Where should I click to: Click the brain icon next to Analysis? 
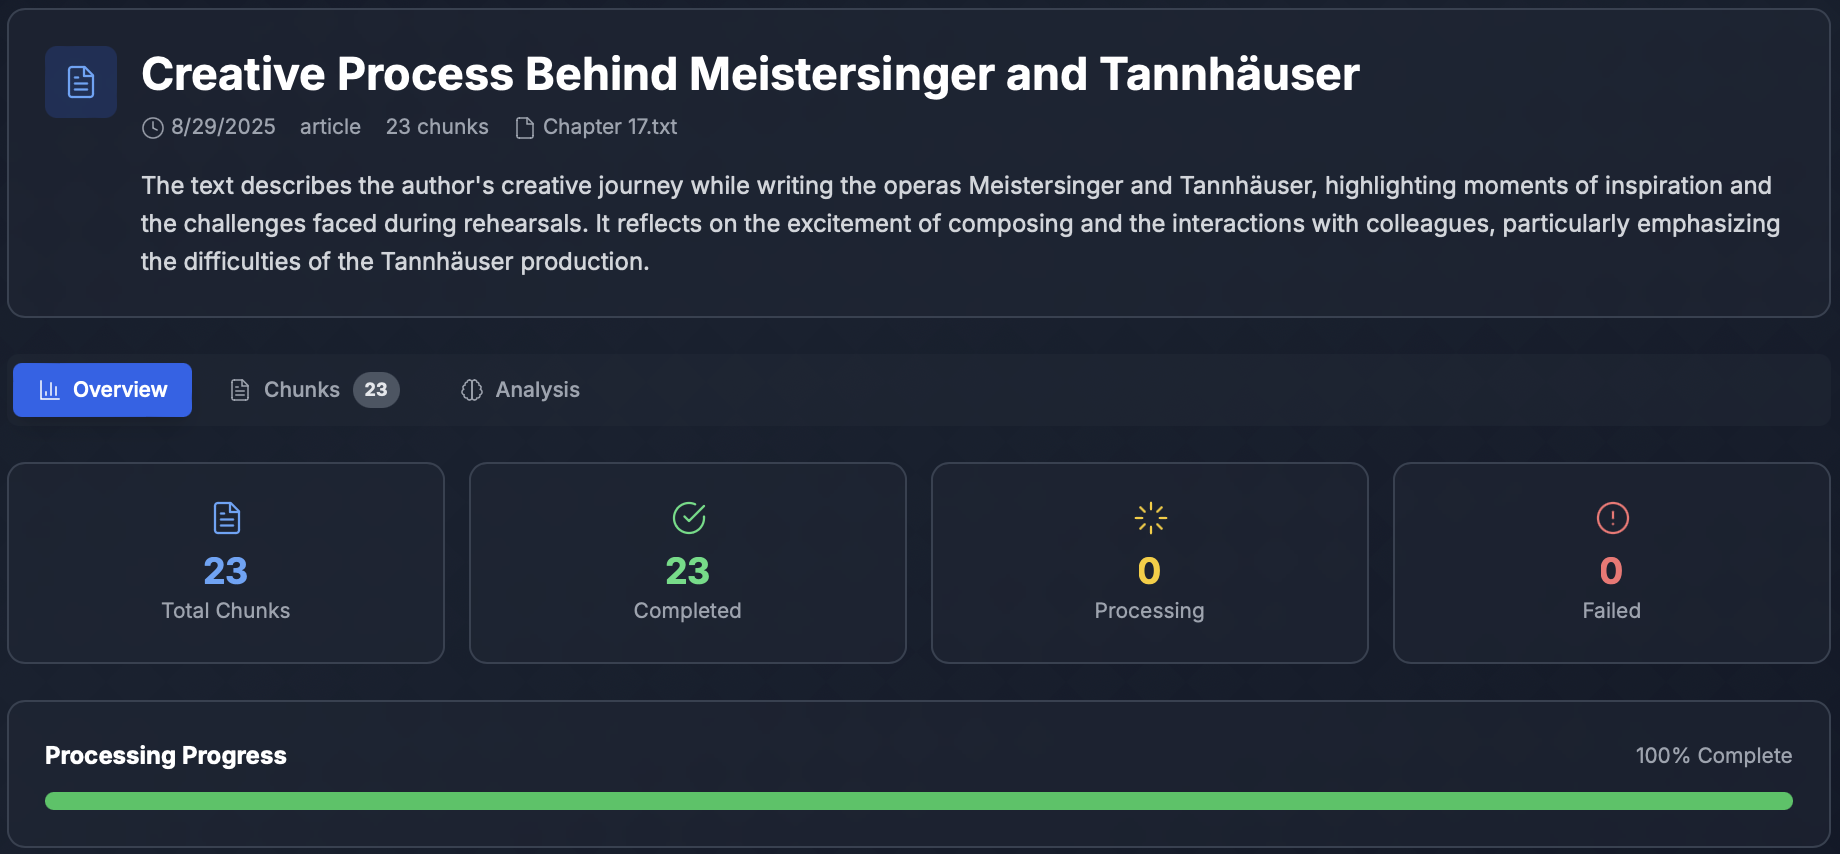click(x=472, y=390)
